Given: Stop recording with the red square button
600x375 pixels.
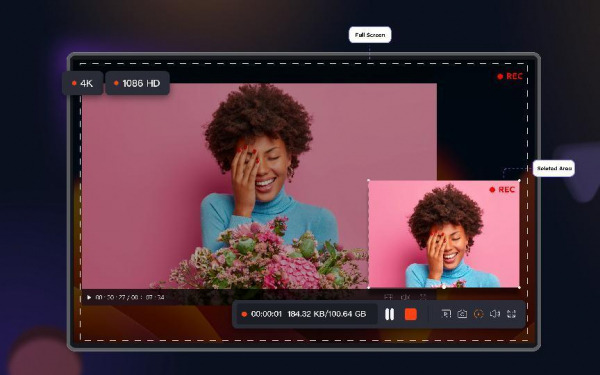Looking at the screenshot, I should point(411,314).
